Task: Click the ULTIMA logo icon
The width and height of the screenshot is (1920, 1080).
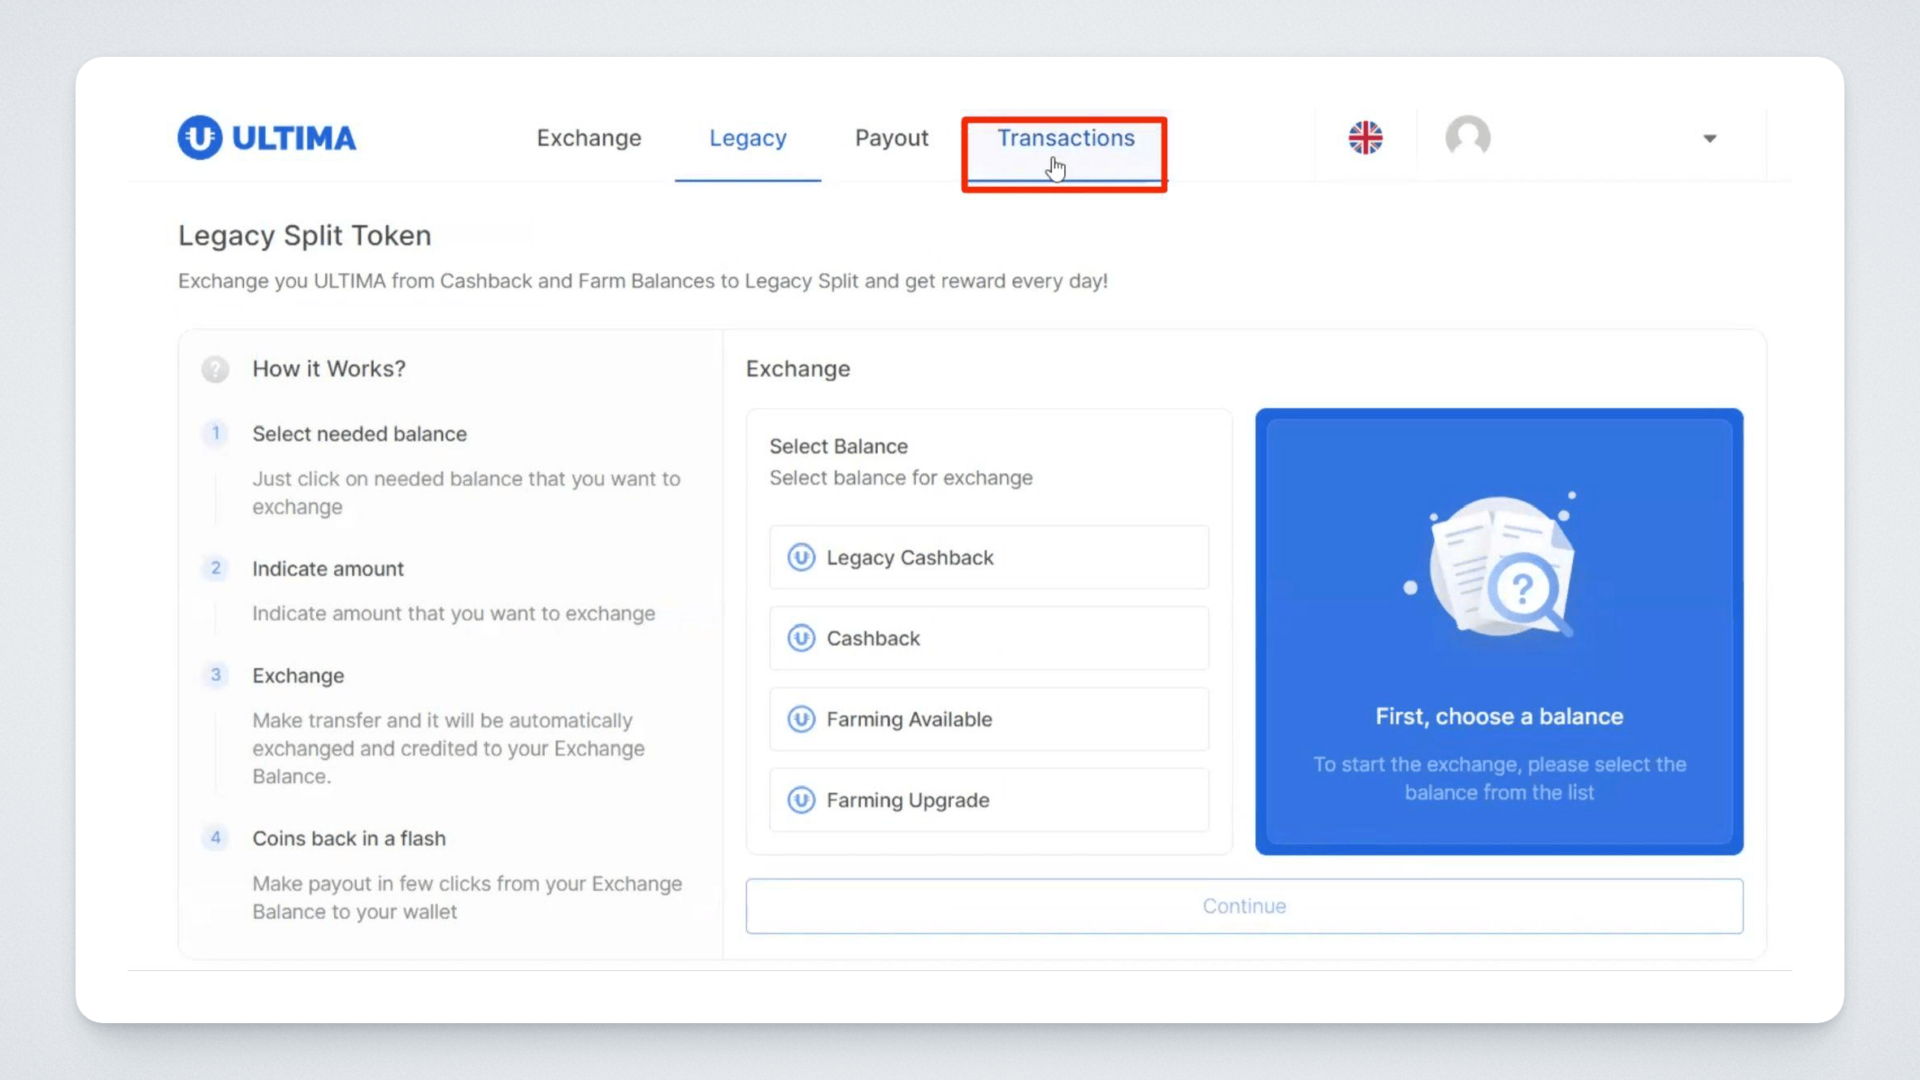Action: coord(200,138)
